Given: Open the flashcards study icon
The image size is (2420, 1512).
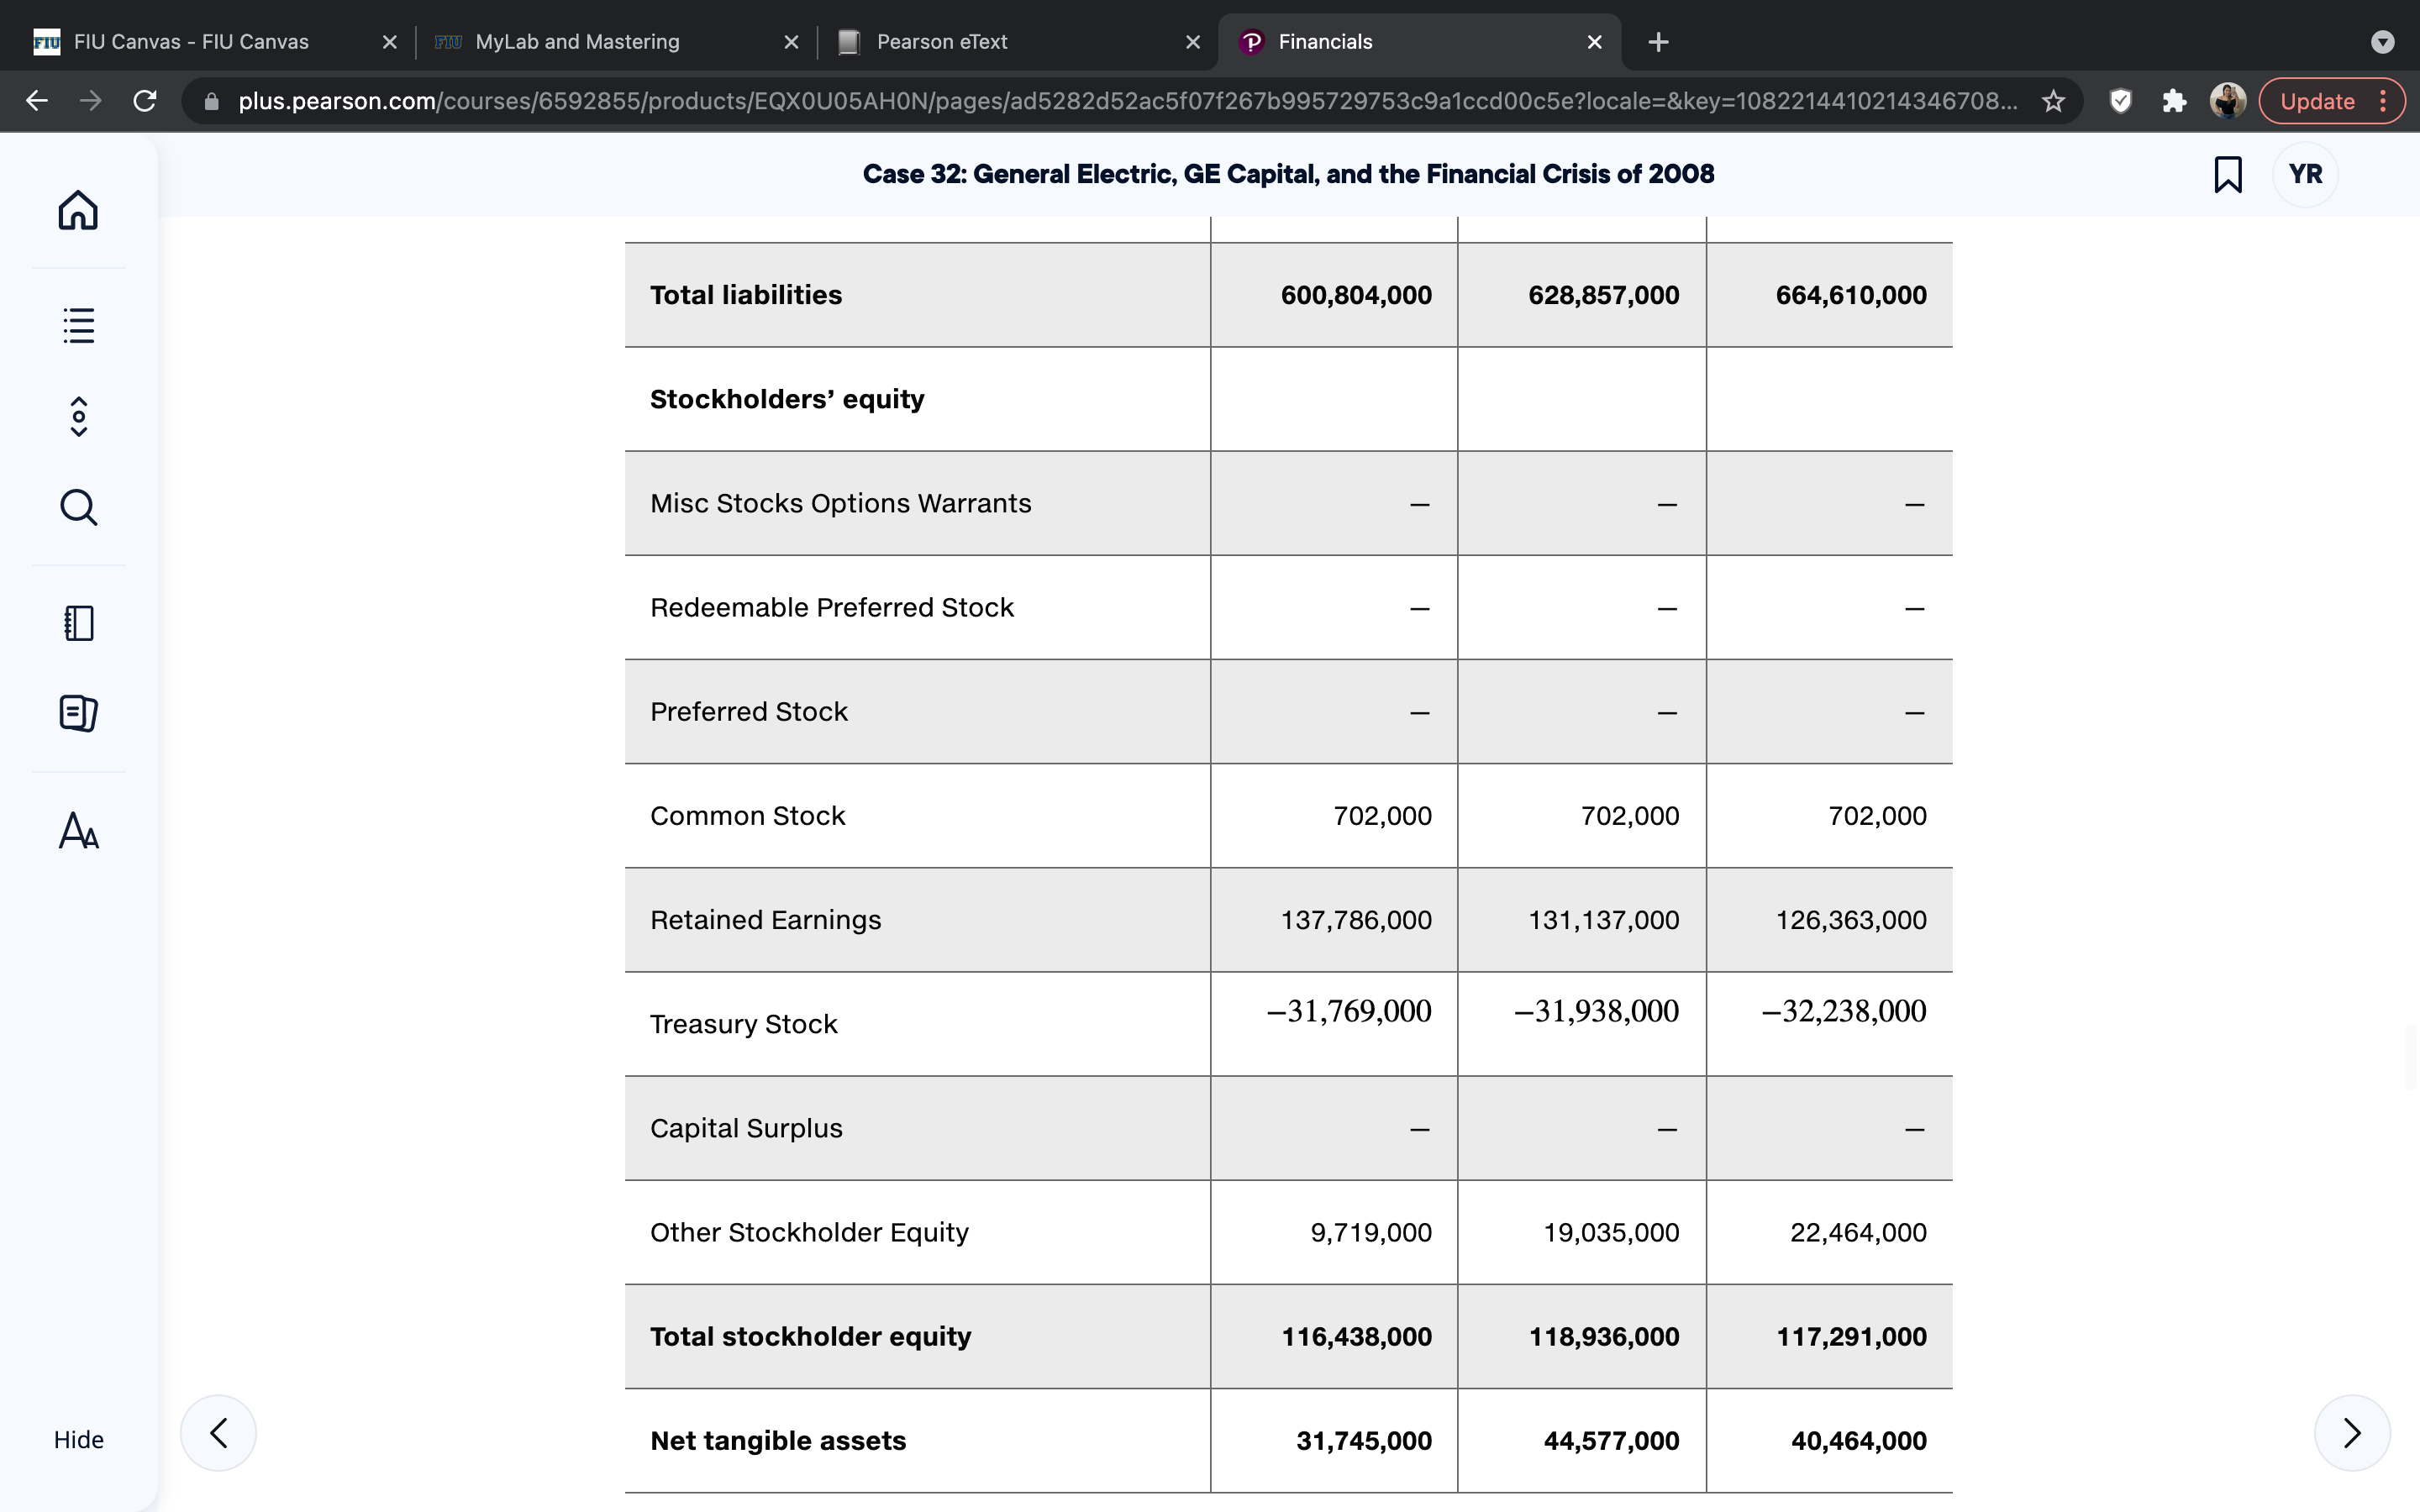Looking at the screenshot, I should point(78,713).
